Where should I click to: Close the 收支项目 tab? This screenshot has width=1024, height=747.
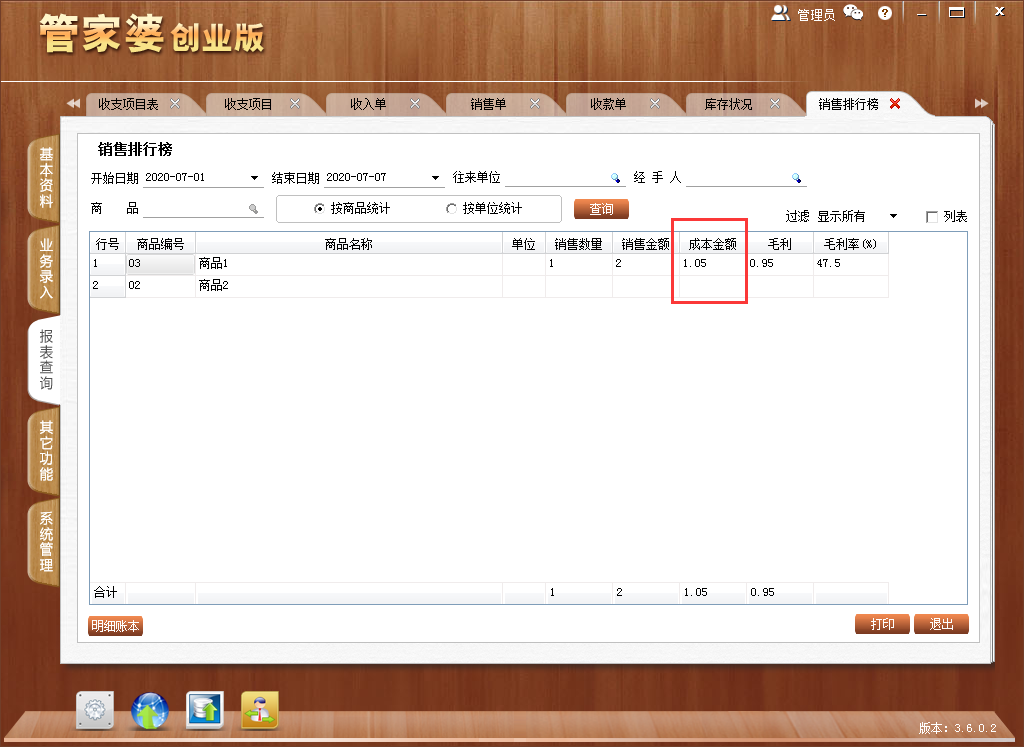pyautogui.click(x=295, y=104)
